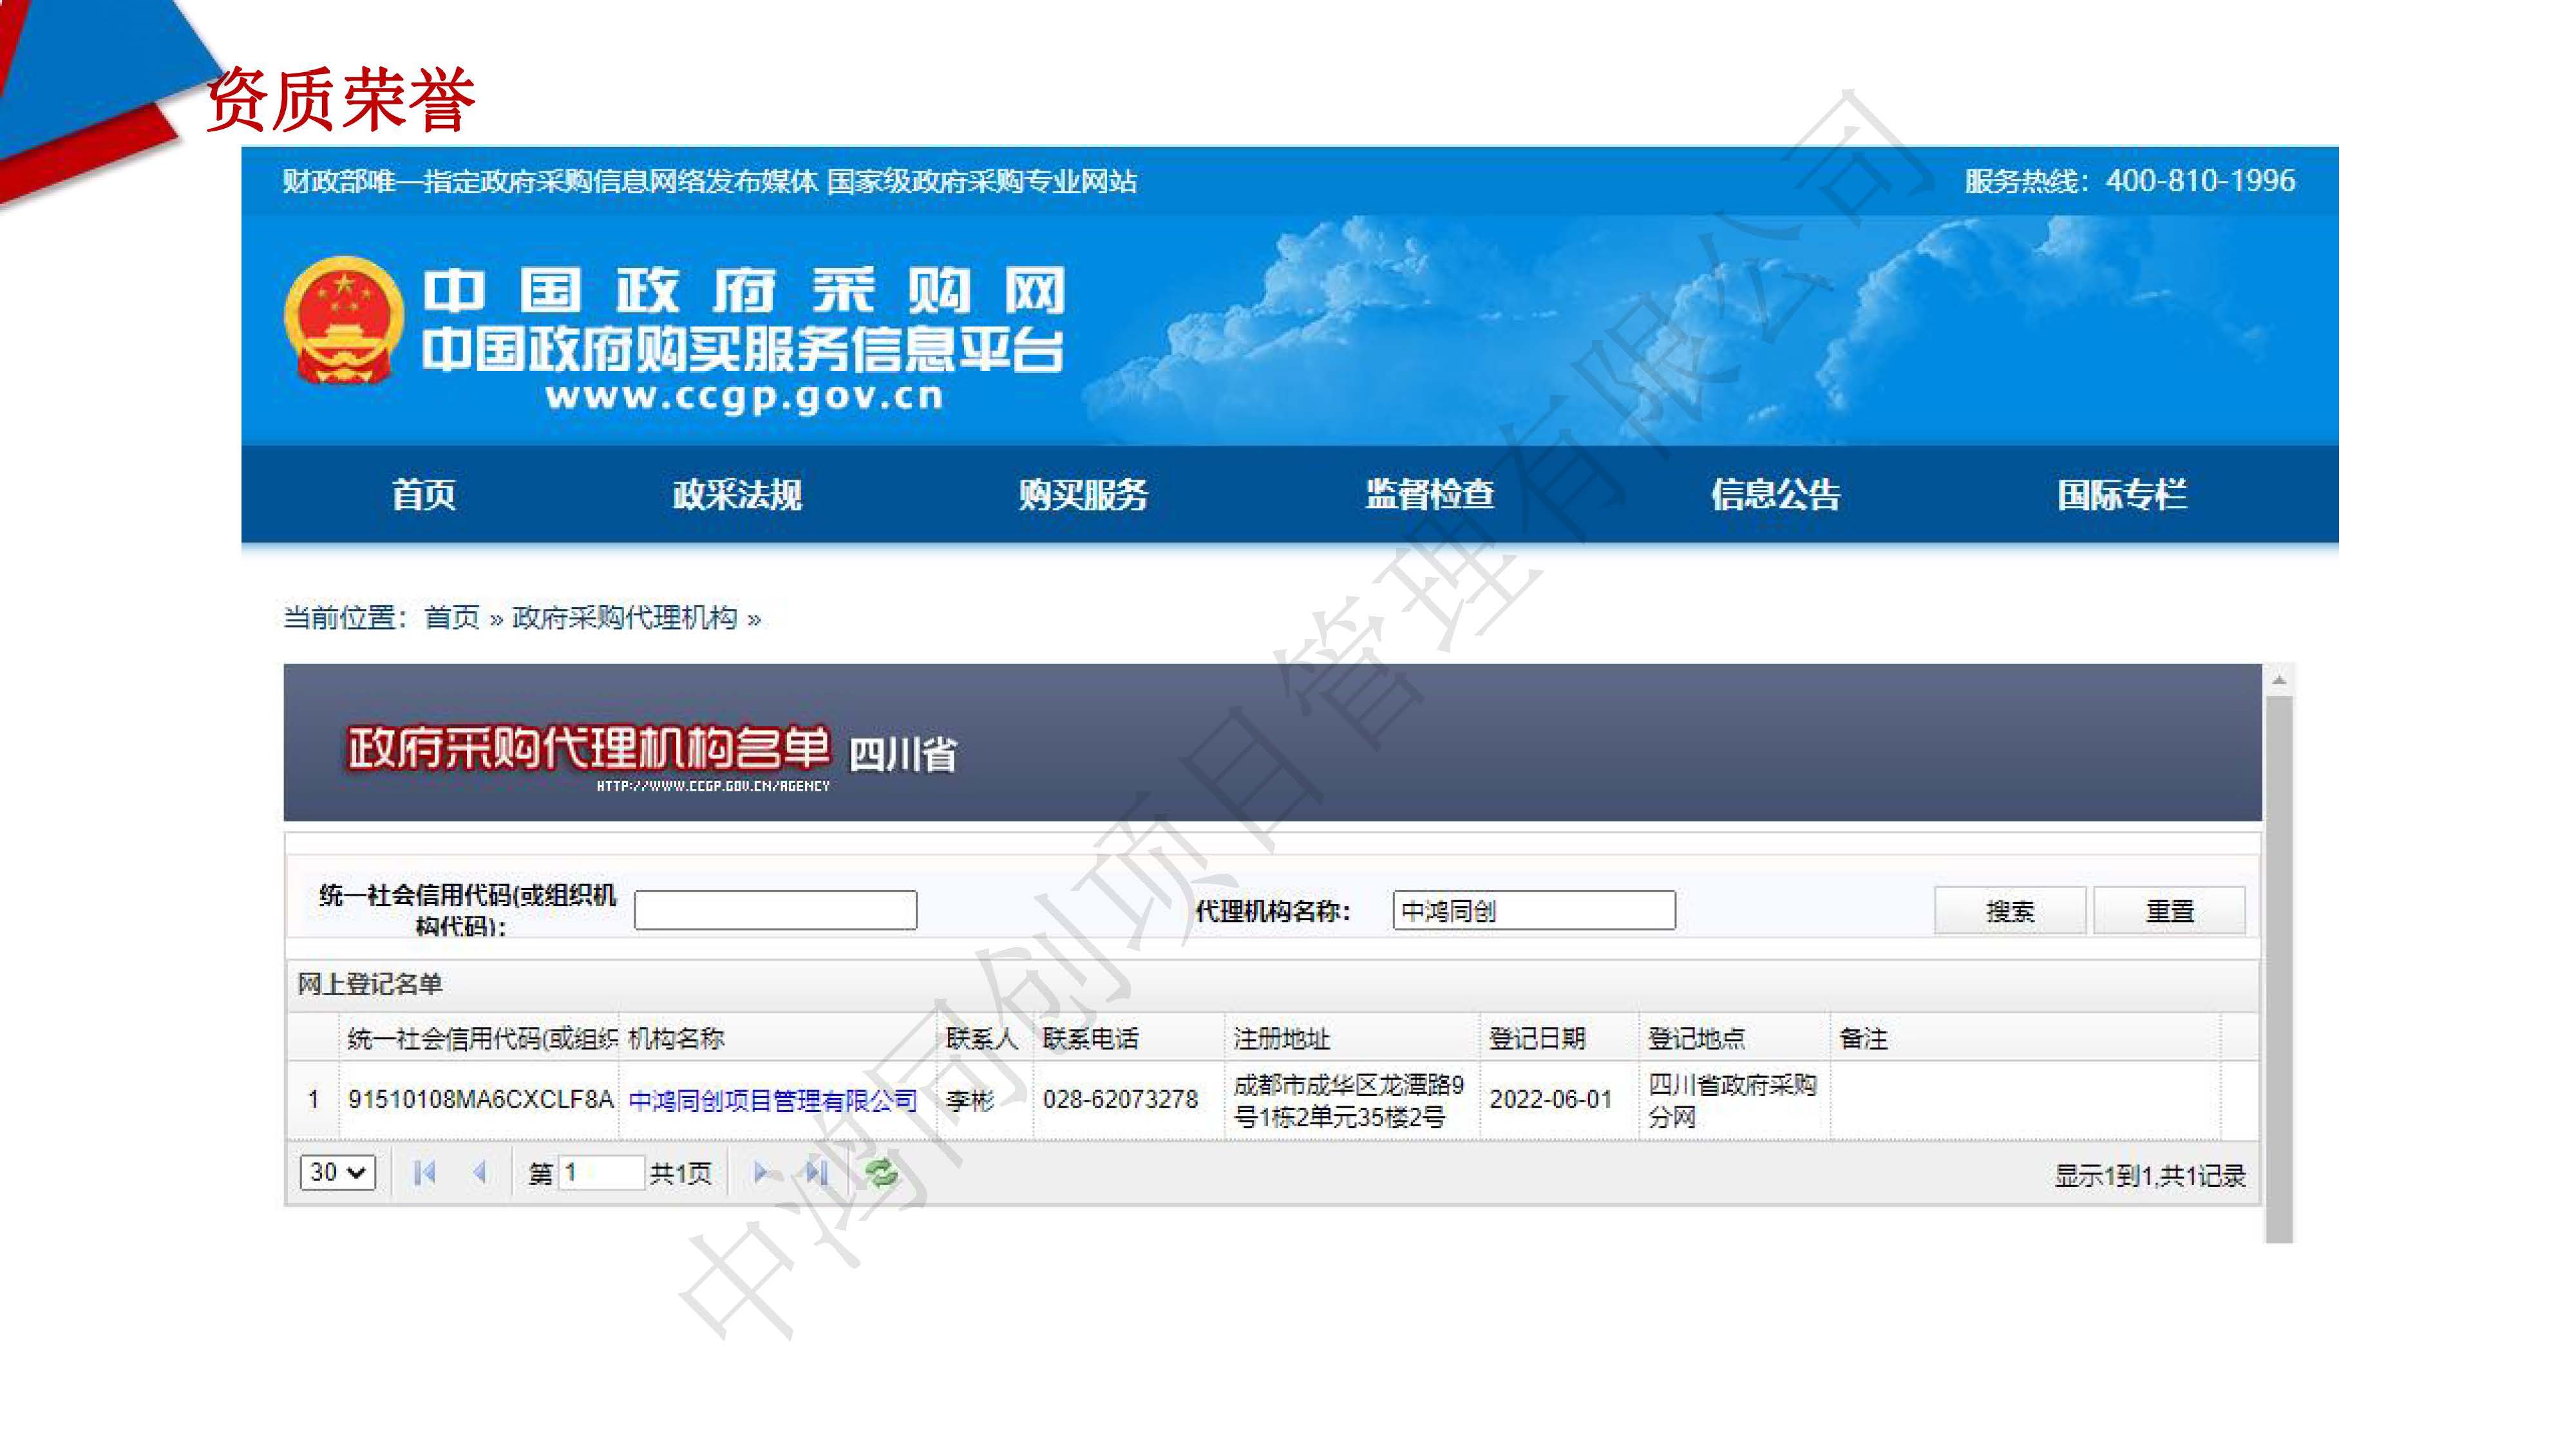Click the 联系电话 column header

(x=1129, y=1038)
